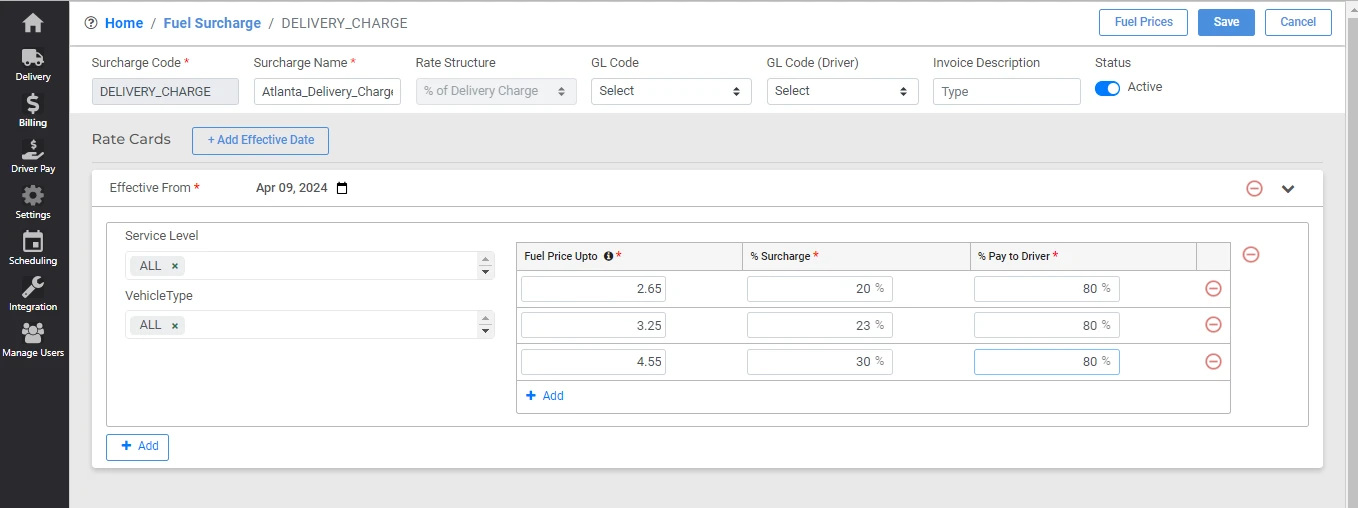
Task: Open the GL Code (Driver) dropdown
Action: pyautogui.click(x=842, y=91)
